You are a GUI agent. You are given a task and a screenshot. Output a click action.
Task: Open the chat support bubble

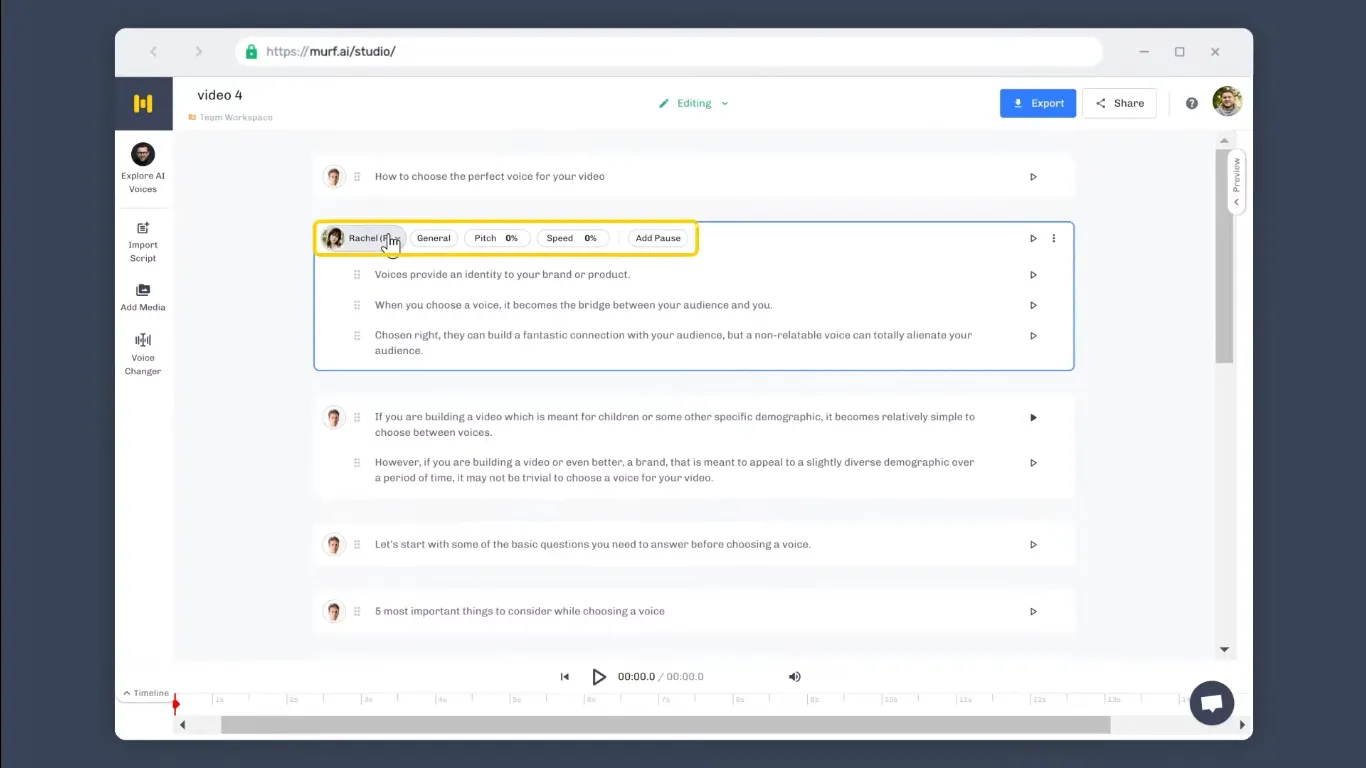[x=1212, y=703]
